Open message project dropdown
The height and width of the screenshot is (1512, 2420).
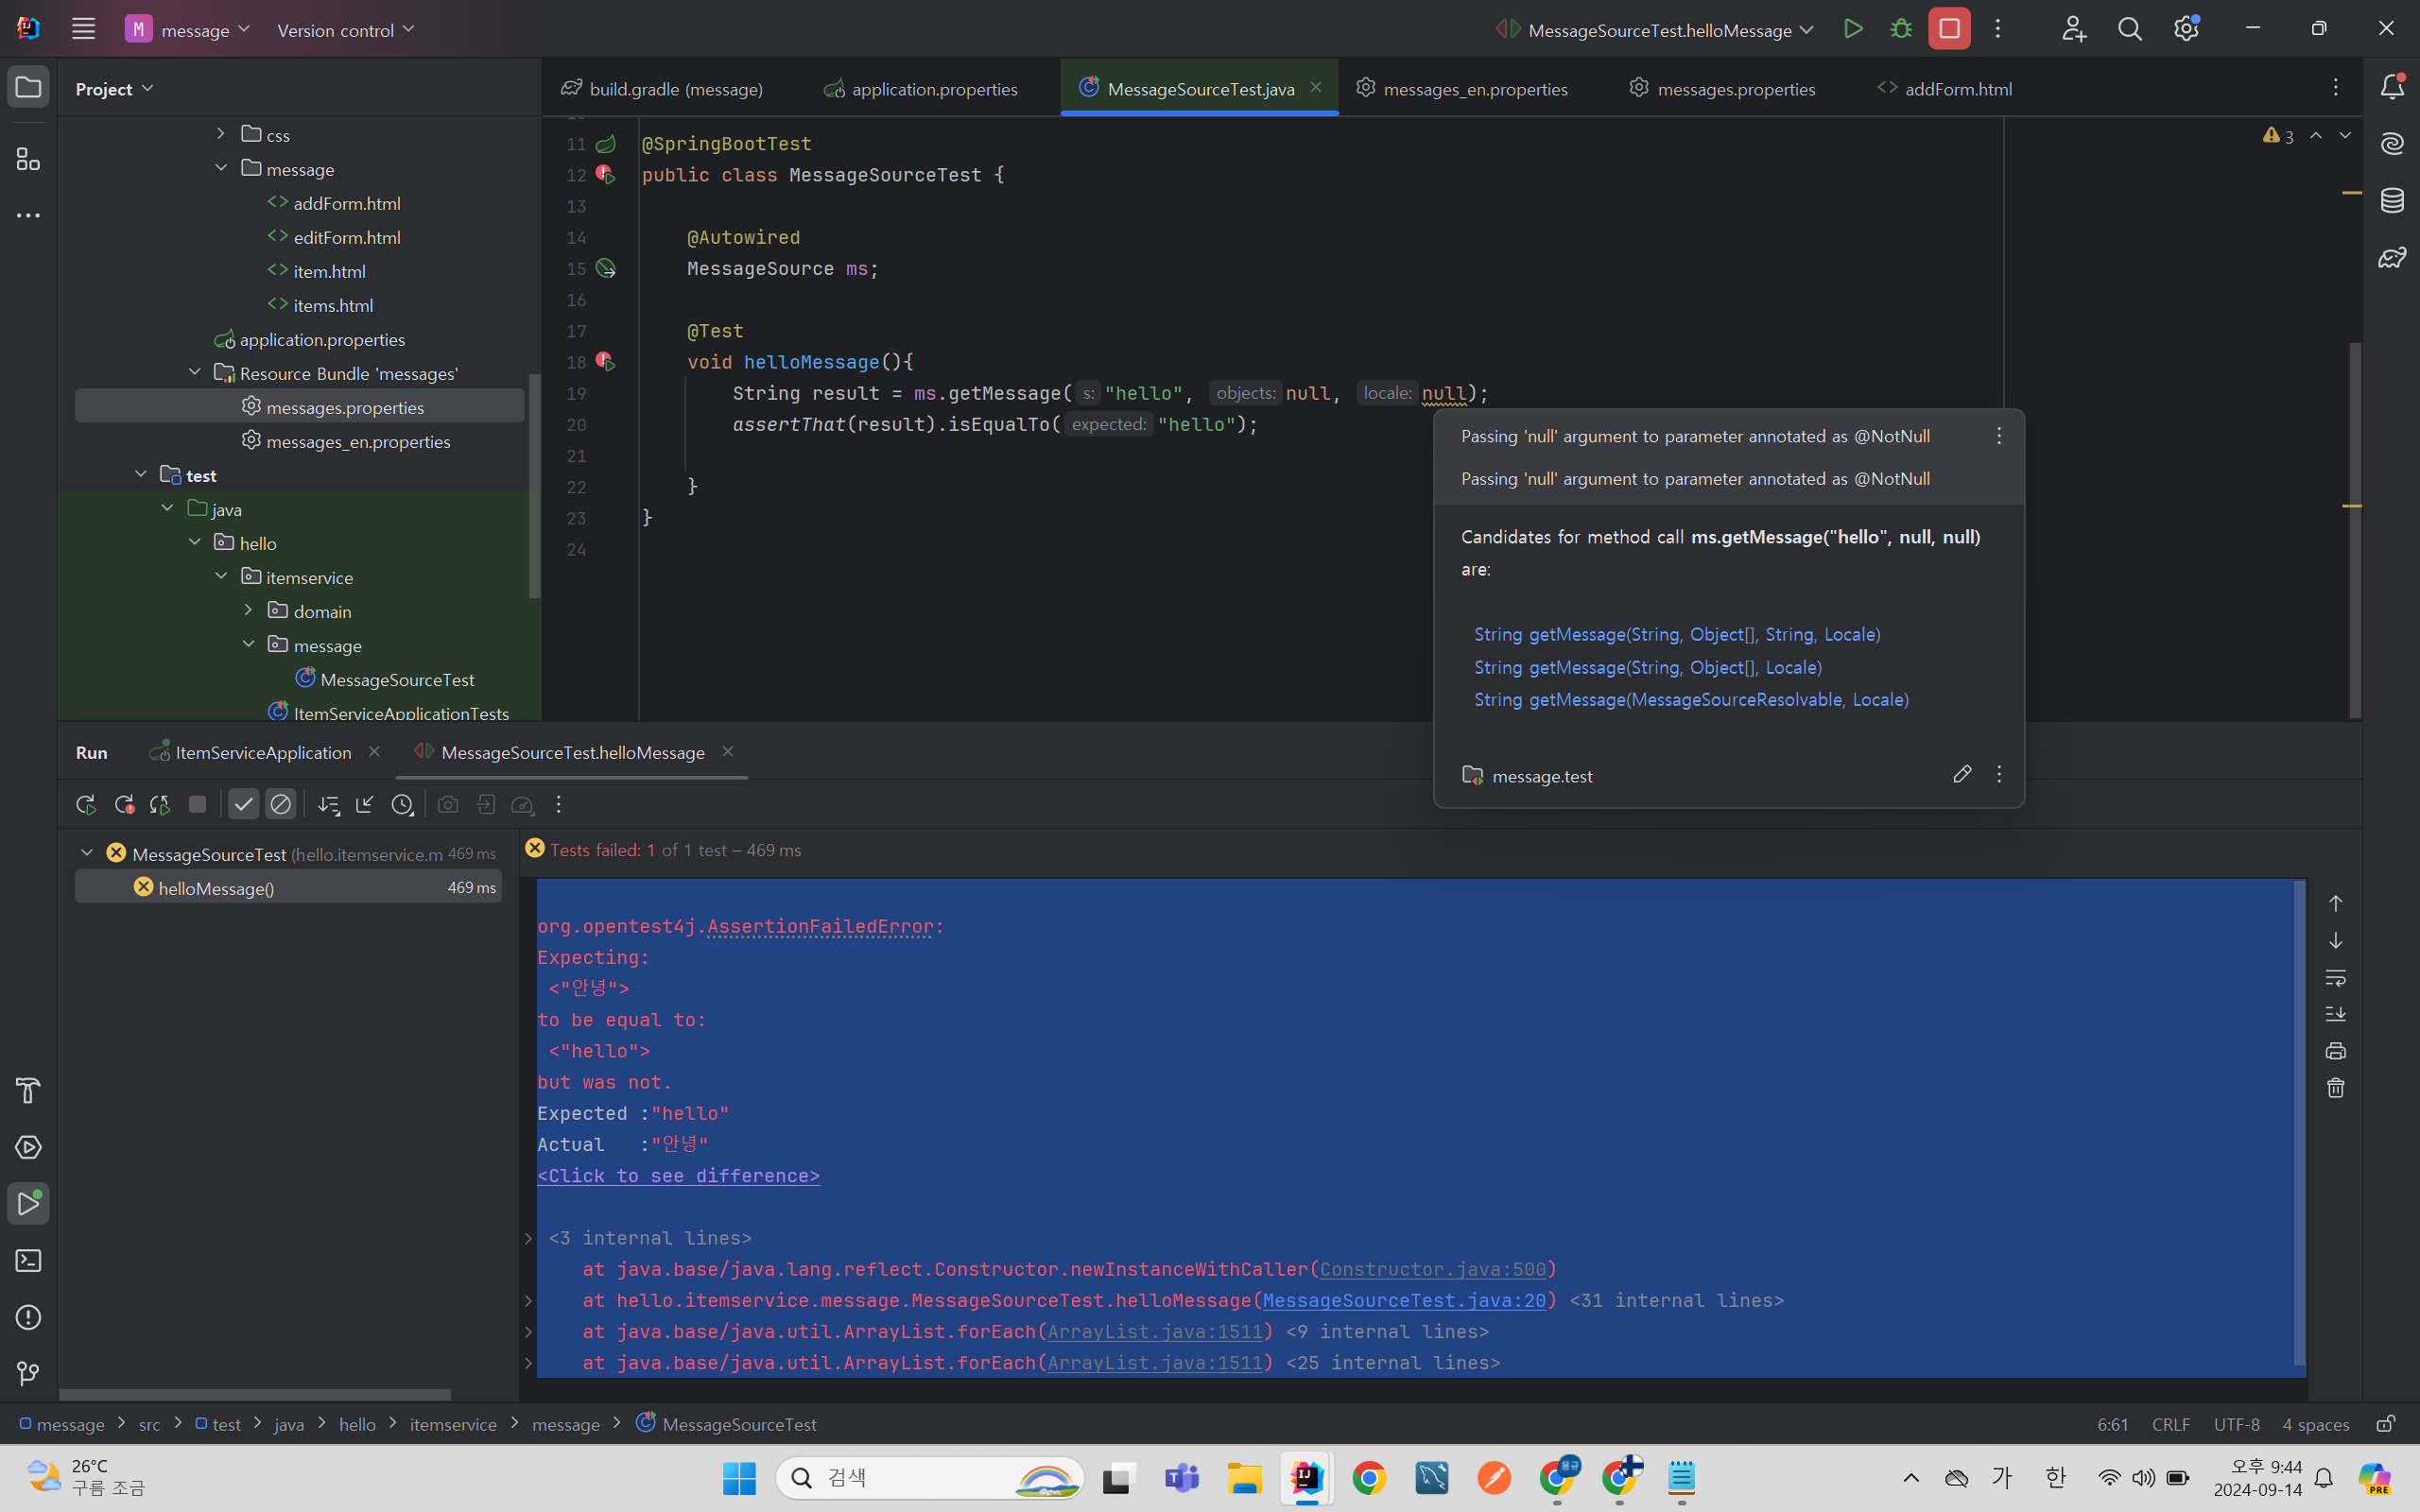(187, 29)
